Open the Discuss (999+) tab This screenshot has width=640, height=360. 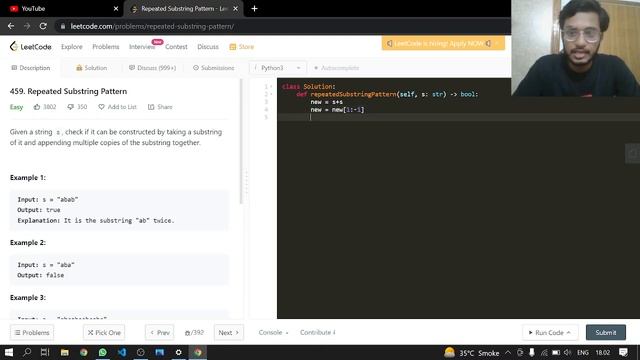[152, 68]
